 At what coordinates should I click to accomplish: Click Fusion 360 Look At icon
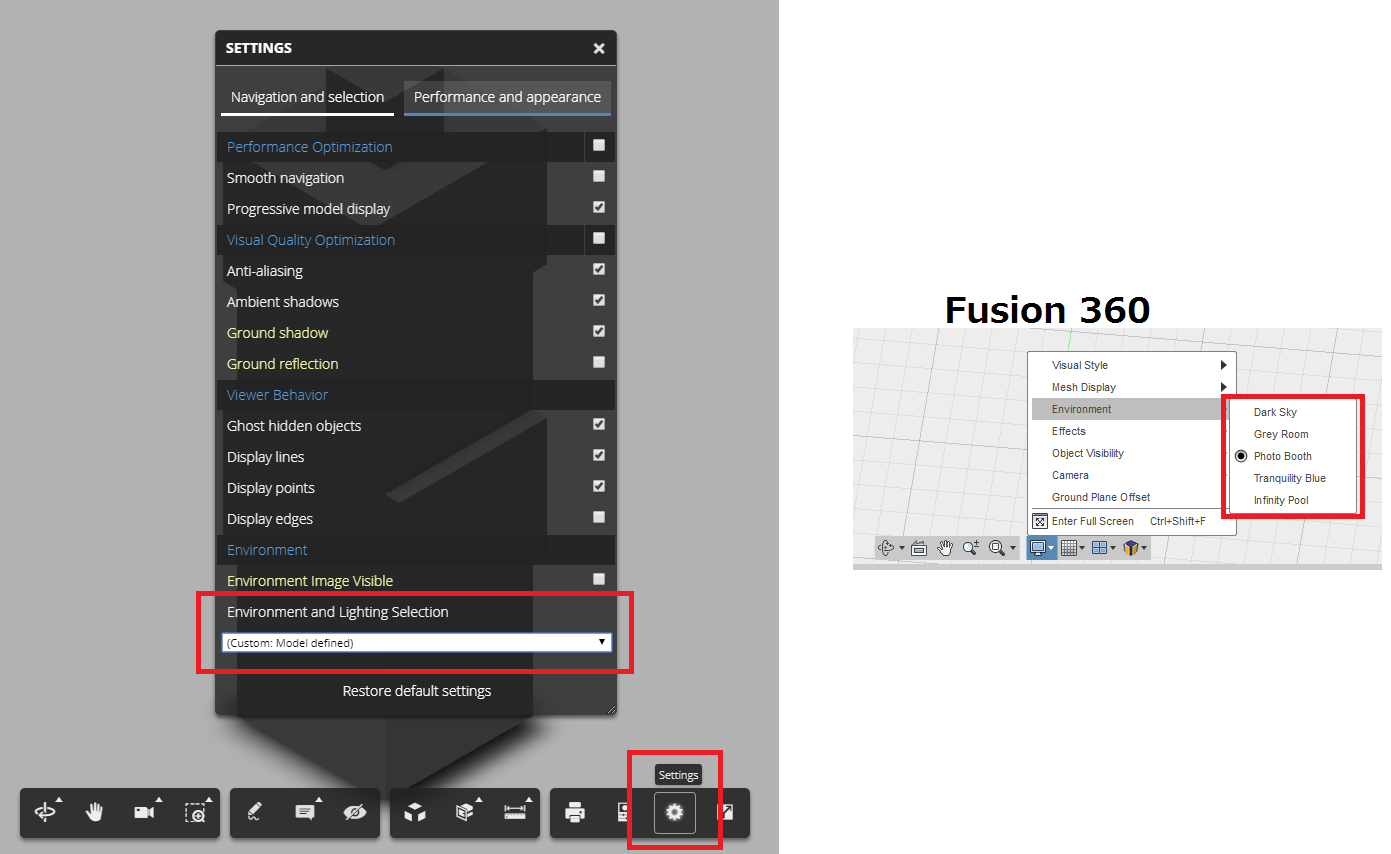[919, 548]
